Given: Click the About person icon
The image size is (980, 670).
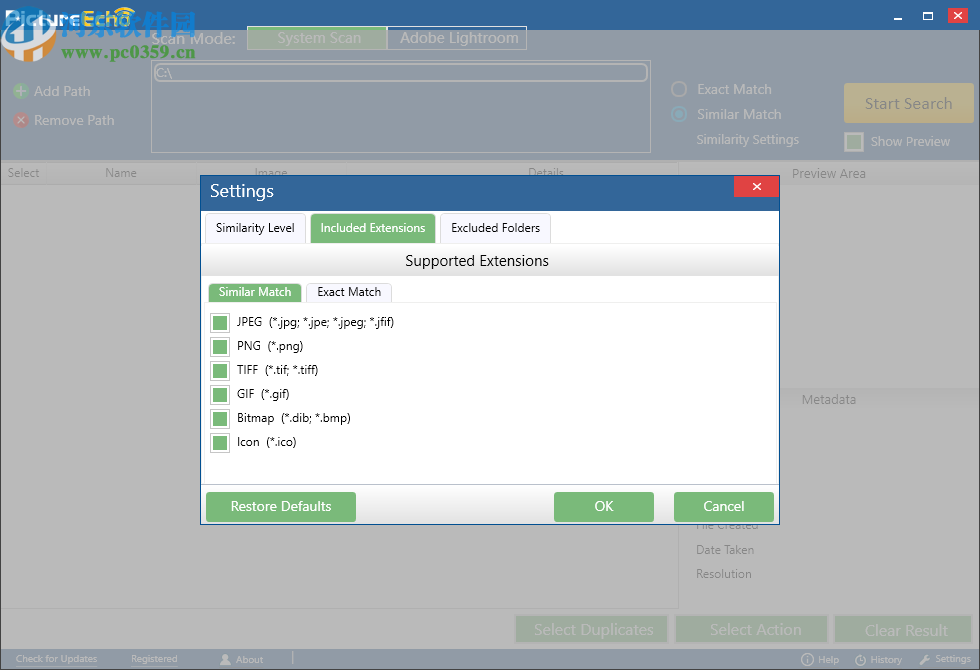Looking at the screenshot, I should click(226, 659).
